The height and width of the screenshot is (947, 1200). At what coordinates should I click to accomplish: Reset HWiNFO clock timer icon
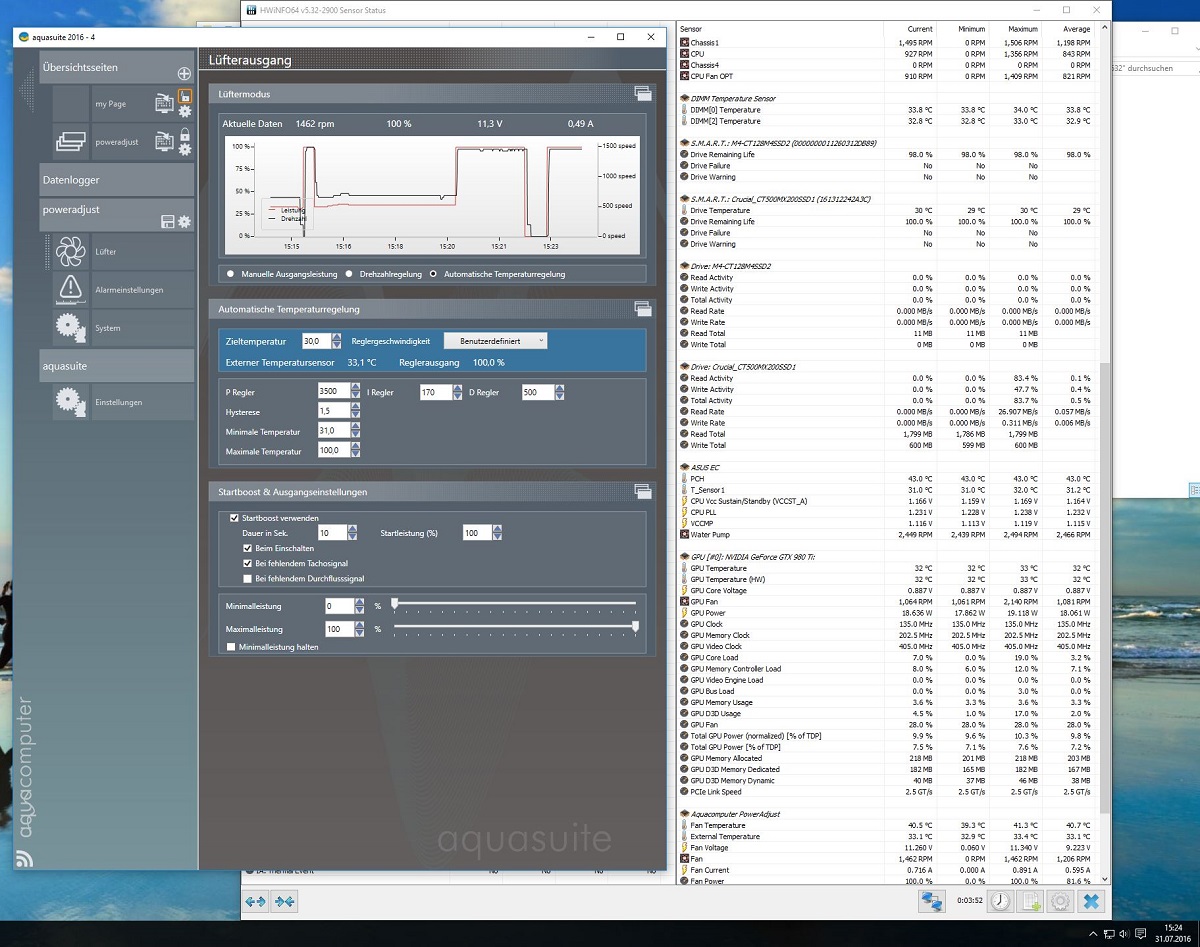1001,901
